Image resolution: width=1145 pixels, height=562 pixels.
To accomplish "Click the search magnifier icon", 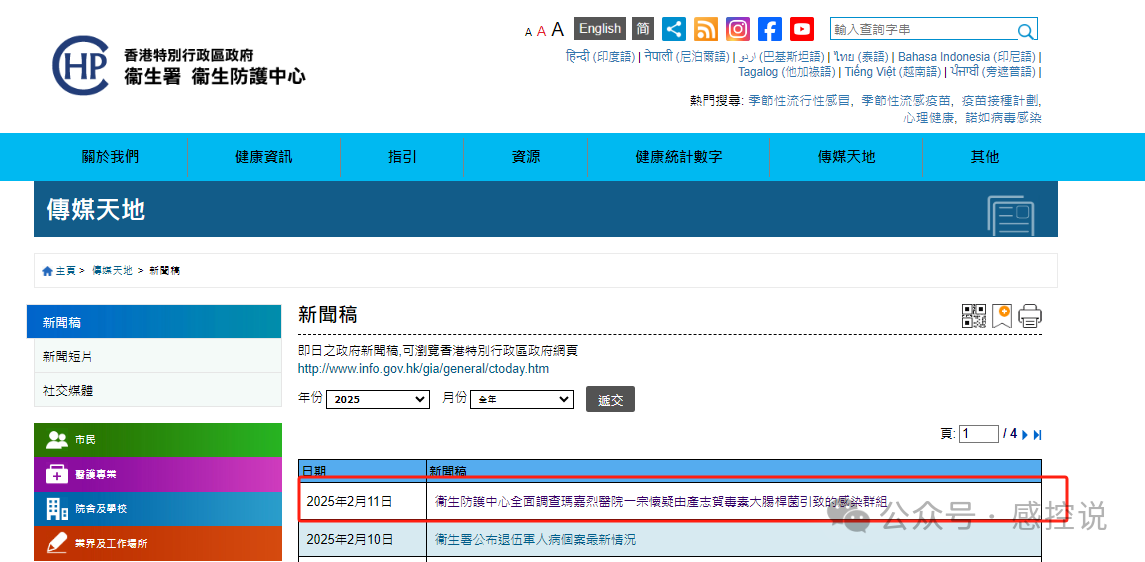I will [1026, 31].
